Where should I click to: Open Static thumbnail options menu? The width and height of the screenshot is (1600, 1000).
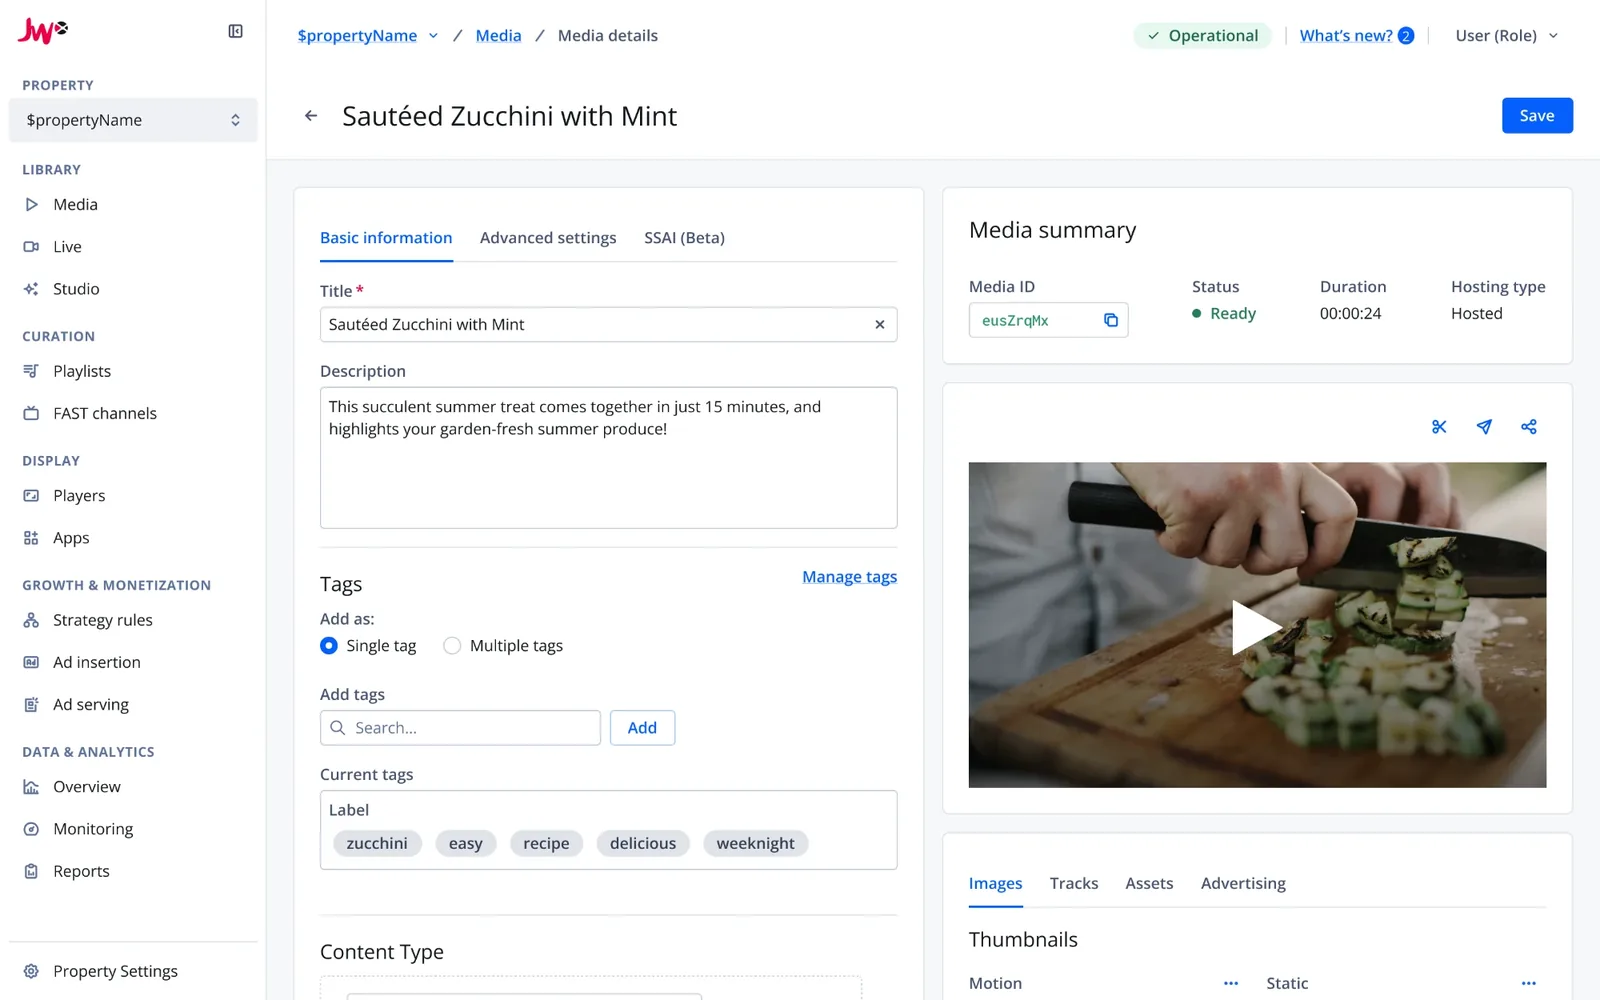[1528, 983]
